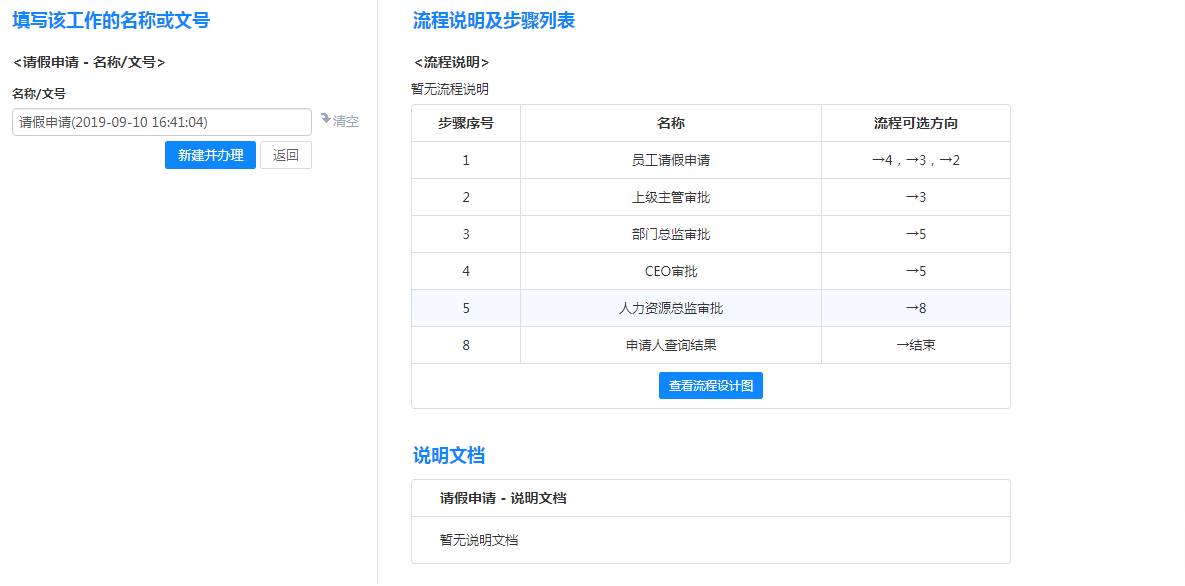Viewport: 1185px width, 586px height.
Task: Click the 流程说明及步骤列表 heading
Action: pyautogui.click(x=494, y=21)
